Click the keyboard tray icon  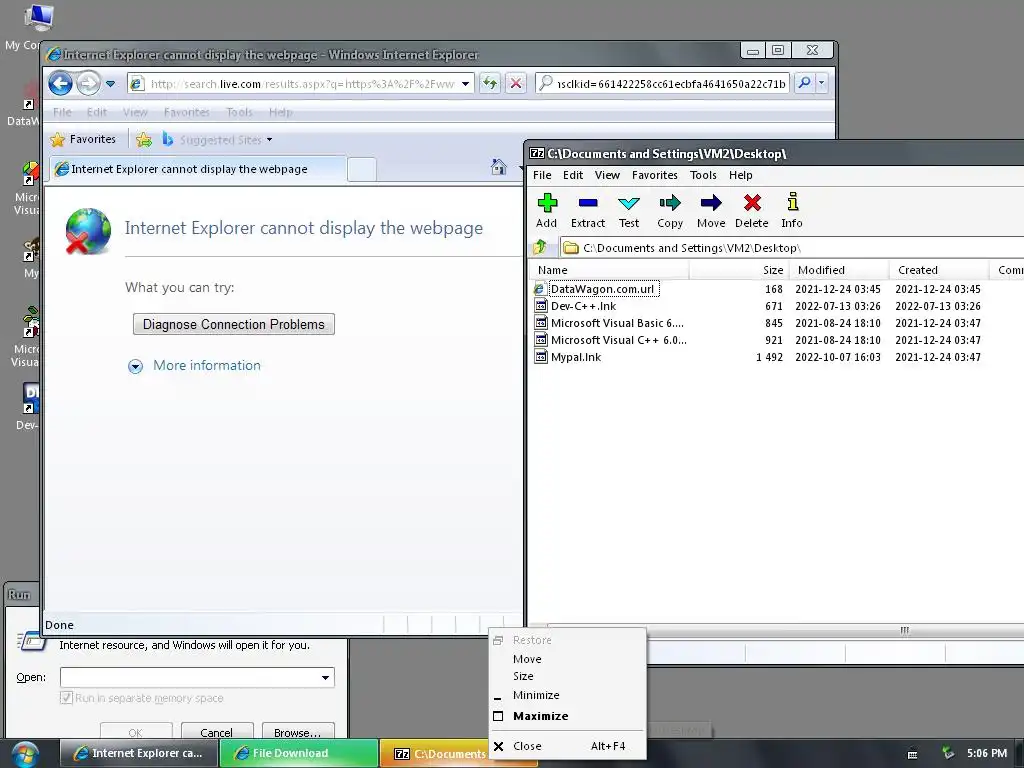tap(912, 754)
